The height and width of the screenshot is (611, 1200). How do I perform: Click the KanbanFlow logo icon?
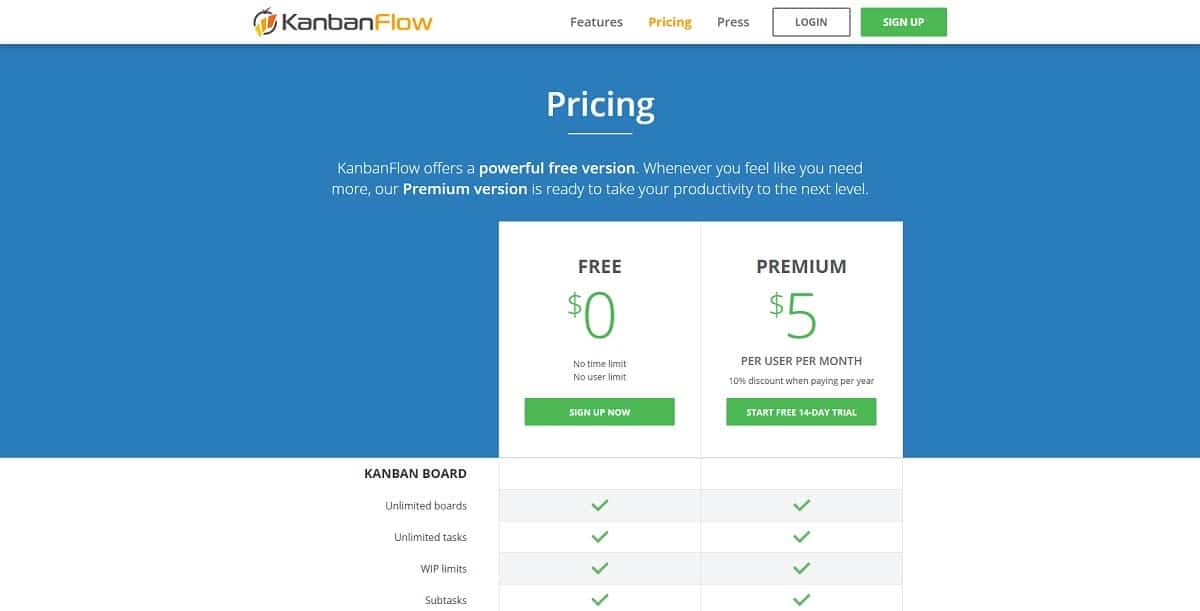pyautogui.click(x=264, y=21)
